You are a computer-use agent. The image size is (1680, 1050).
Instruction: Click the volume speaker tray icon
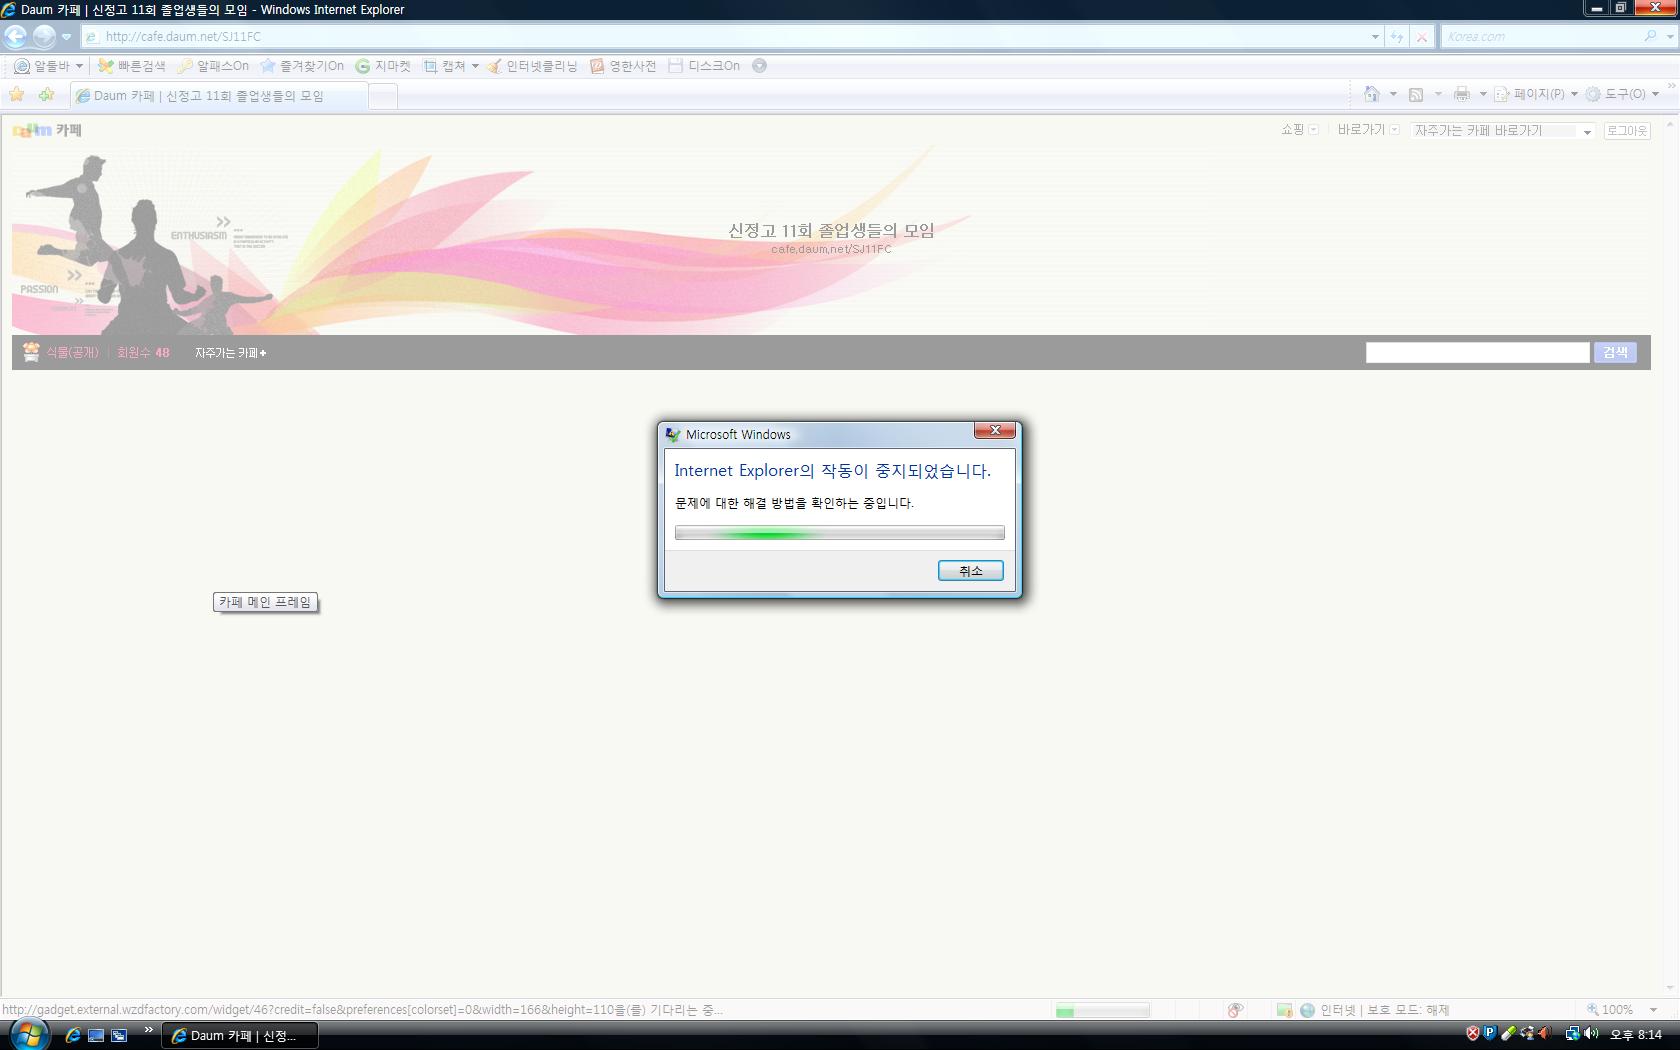tap(1591, 1033)
